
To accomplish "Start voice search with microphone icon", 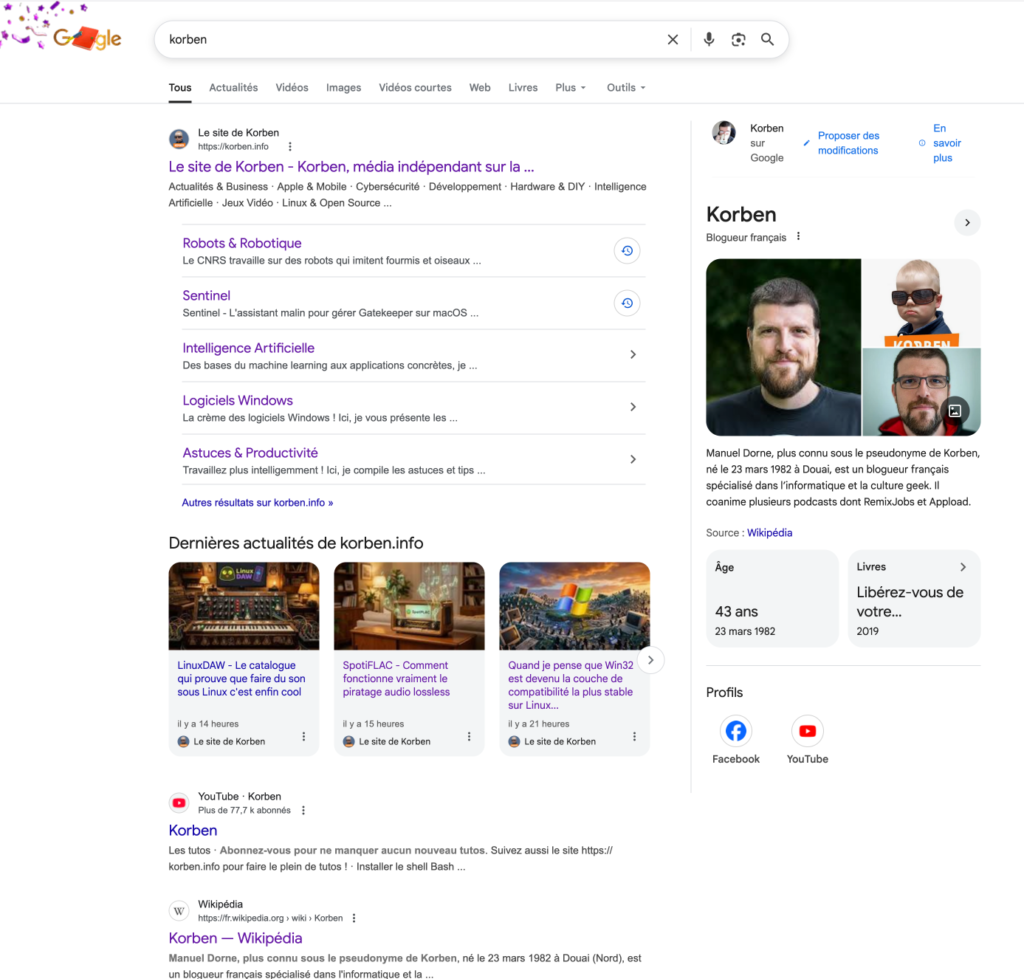I will tap(708, 40).
